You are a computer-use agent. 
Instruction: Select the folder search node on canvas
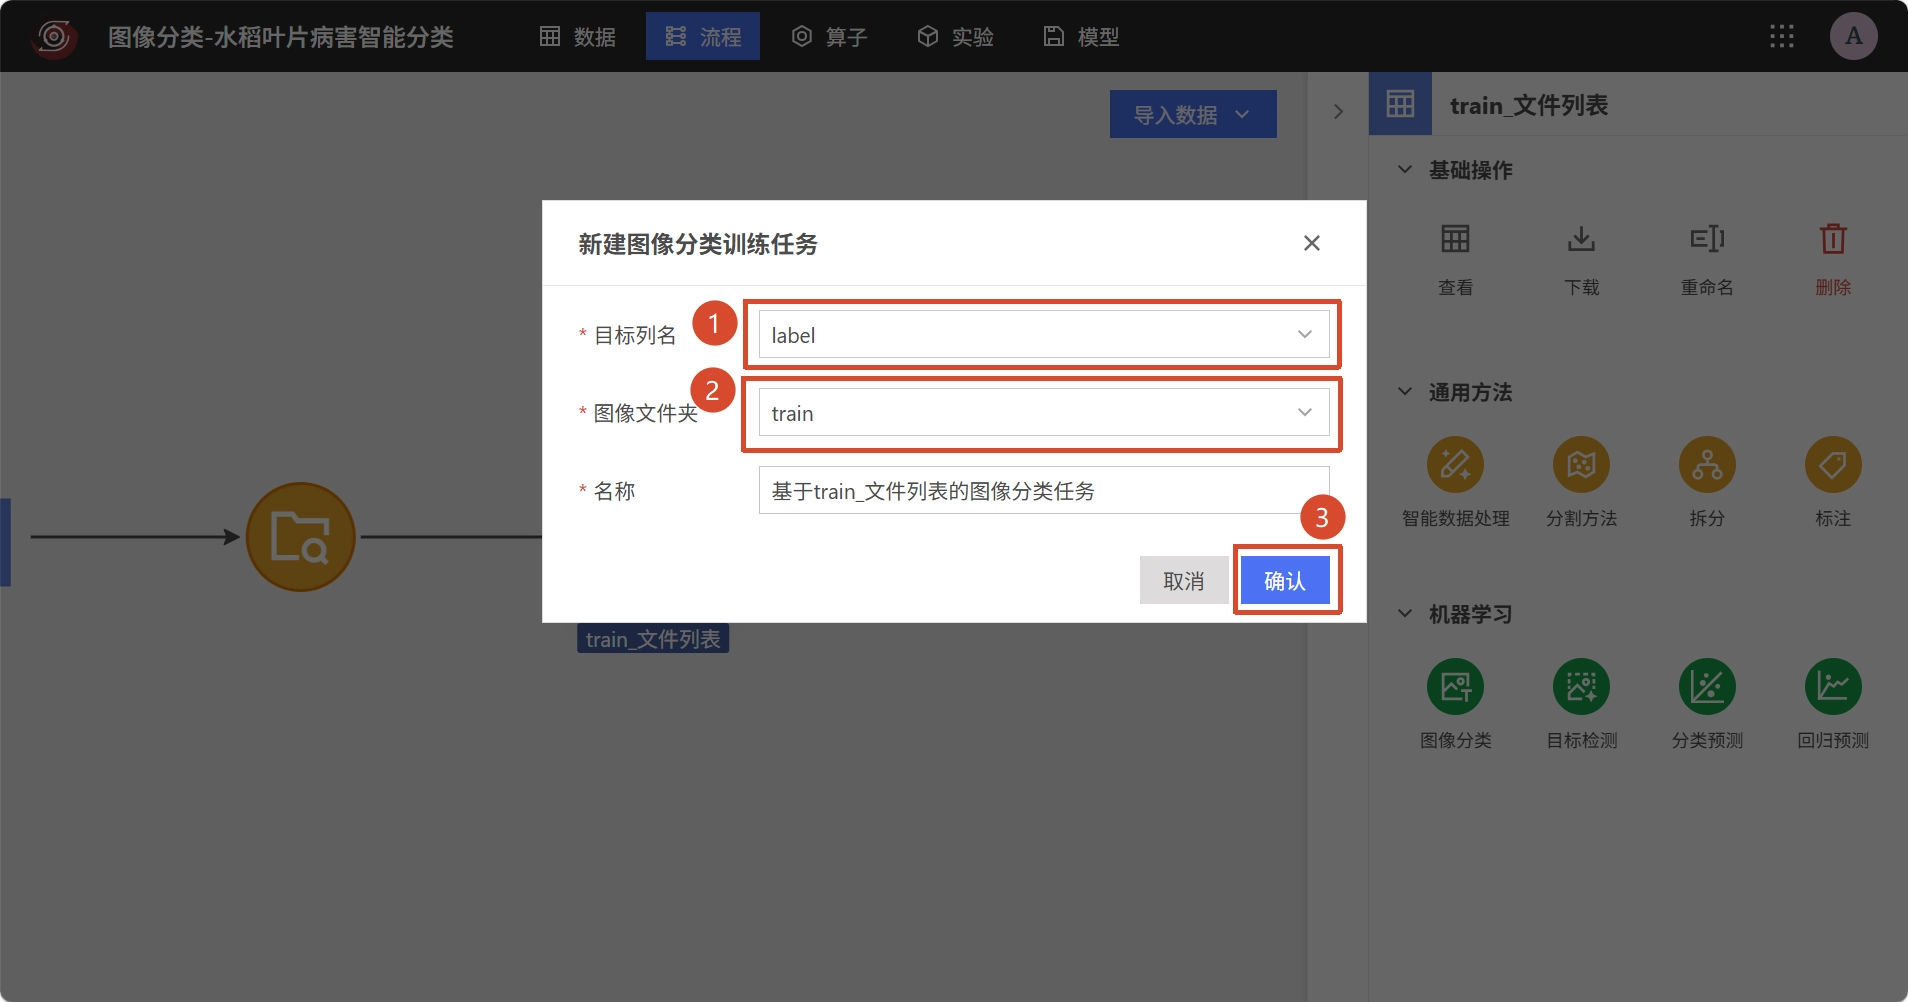tap(301, 537)
